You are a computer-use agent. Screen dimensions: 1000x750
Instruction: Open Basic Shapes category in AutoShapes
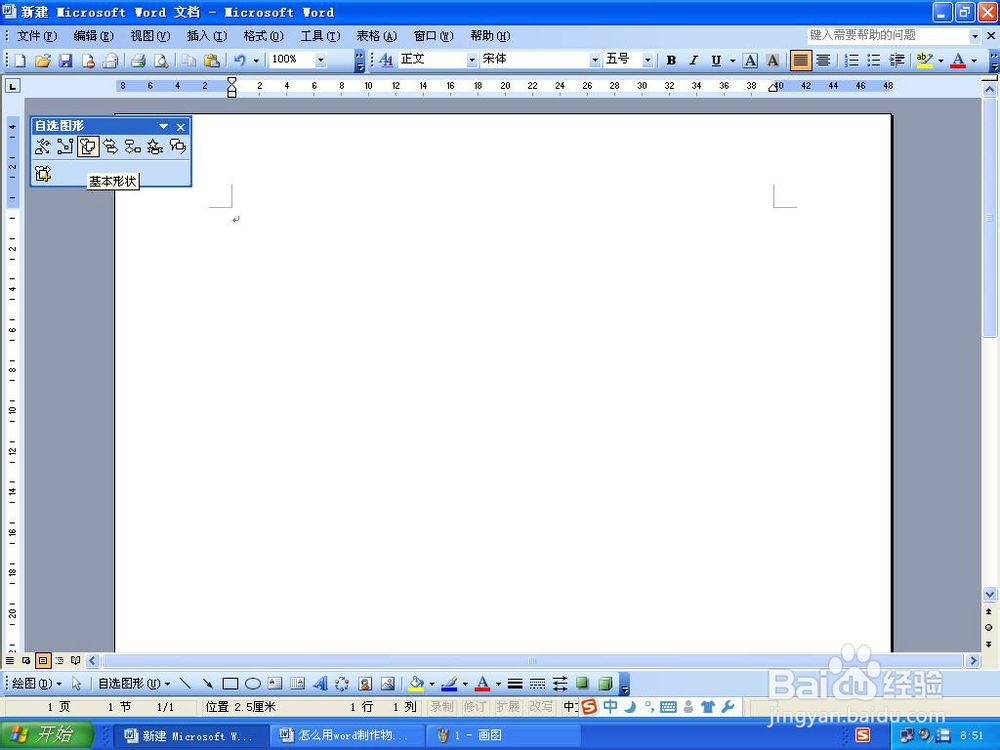pyautogui.click(x=87, y=147)
